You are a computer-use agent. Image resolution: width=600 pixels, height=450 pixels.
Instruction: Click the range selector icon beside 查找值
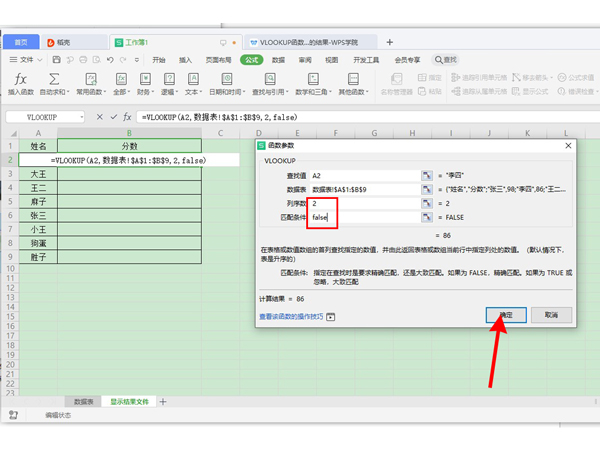[x=426, y=174]
